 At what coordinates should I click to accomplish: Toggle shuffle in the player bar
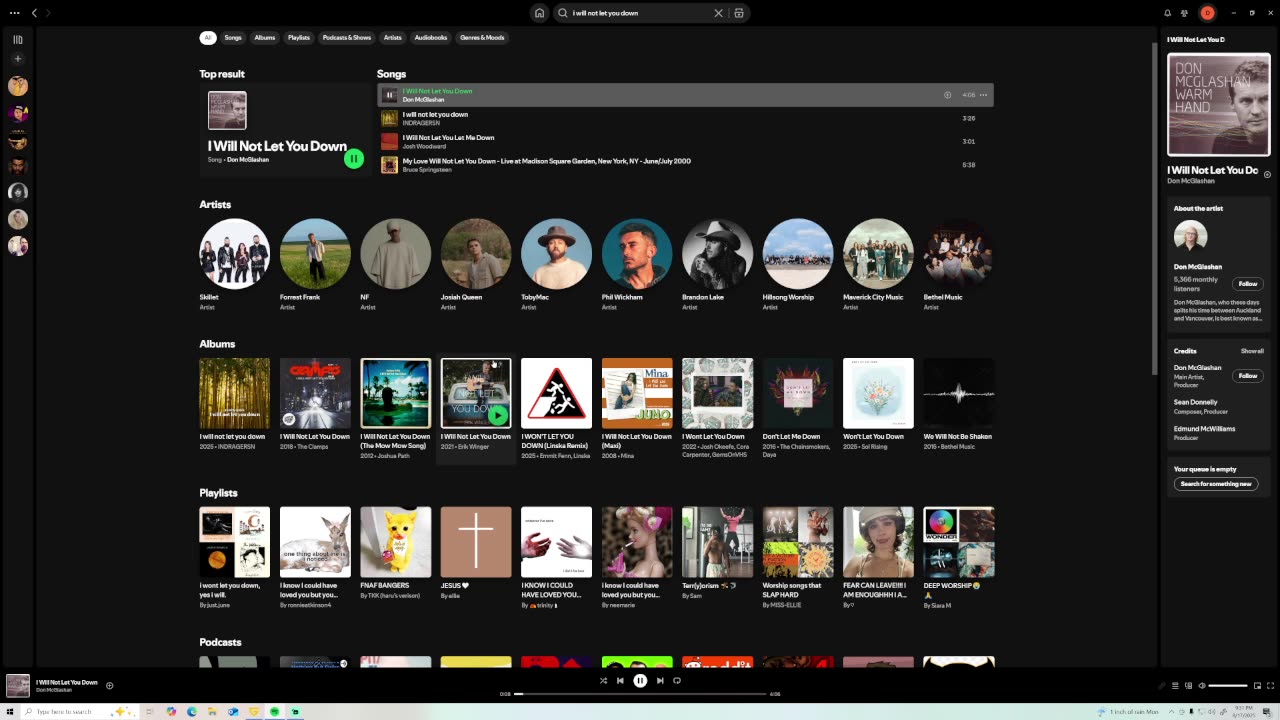603,680
